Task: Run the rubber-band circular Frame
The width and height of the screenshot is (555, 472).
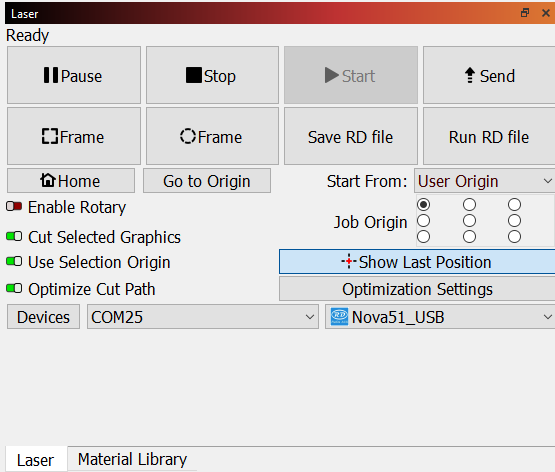Action: [212, 136]
